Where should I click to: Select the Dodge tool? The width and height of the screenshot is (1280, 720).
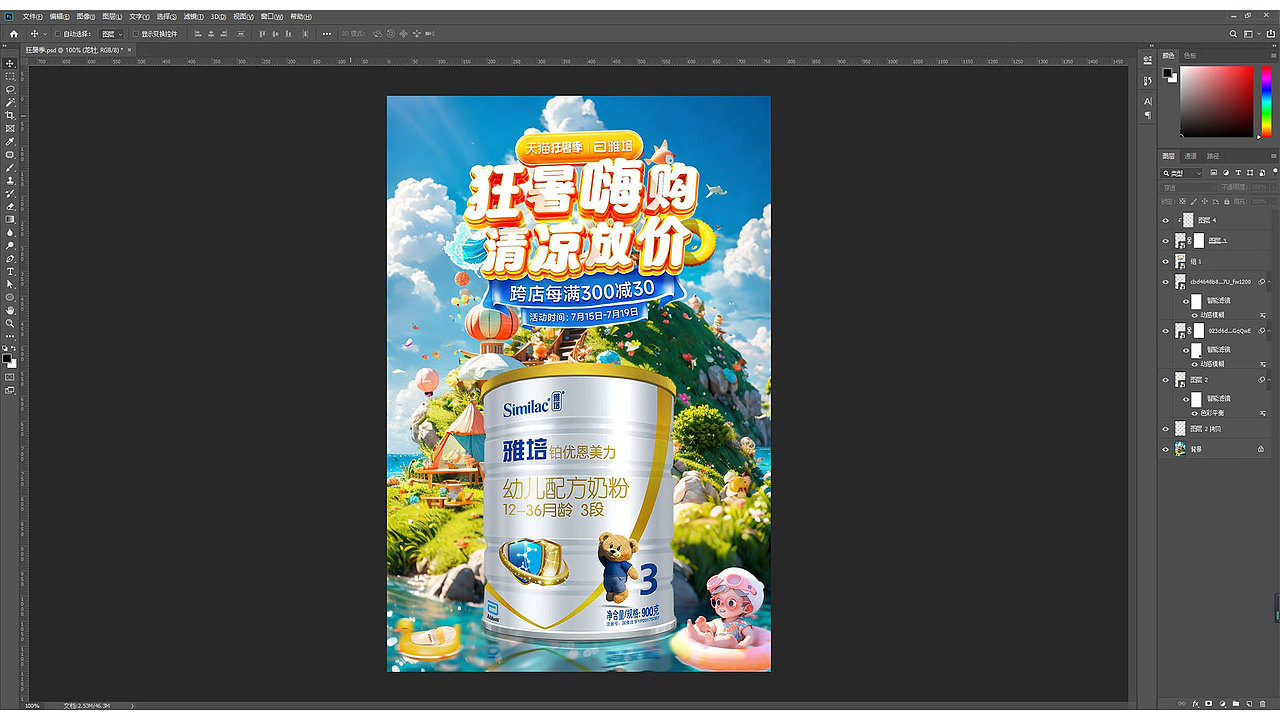(x=10, y=245)
